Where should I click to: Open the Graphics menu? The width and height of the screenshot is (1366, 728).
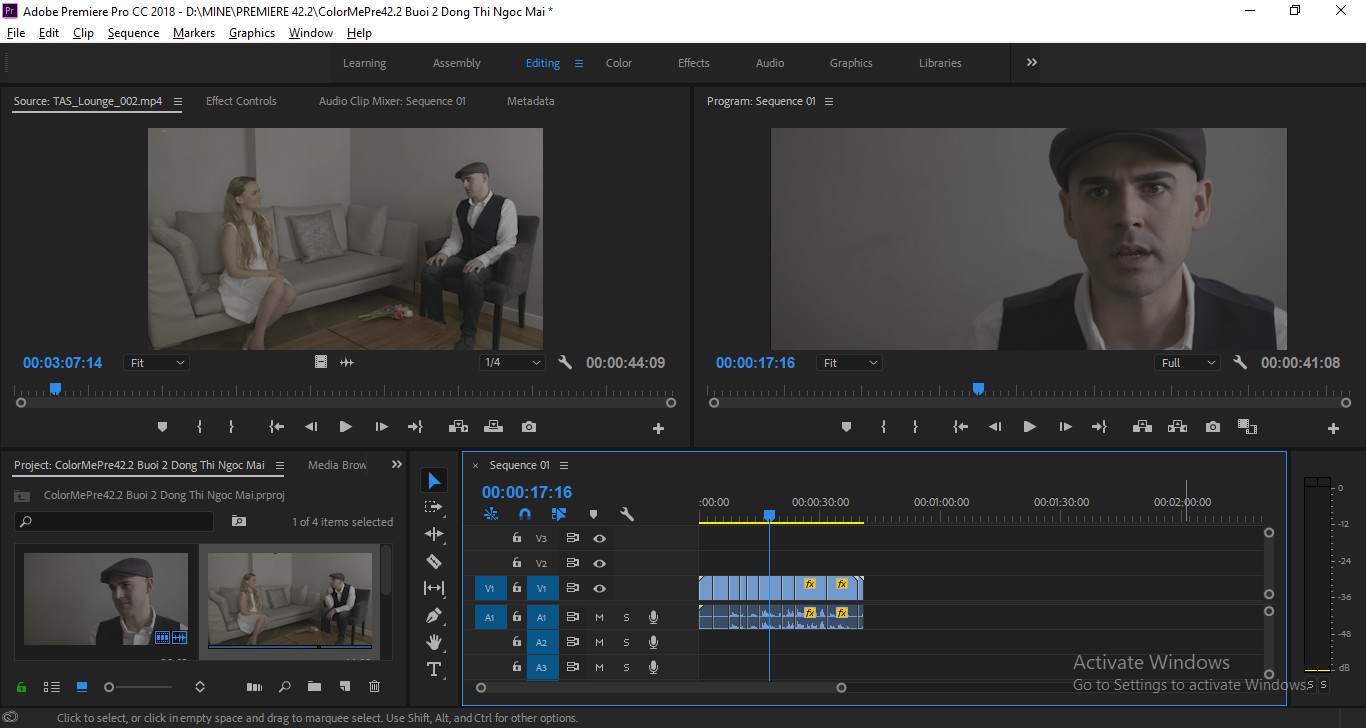(252, 33)
